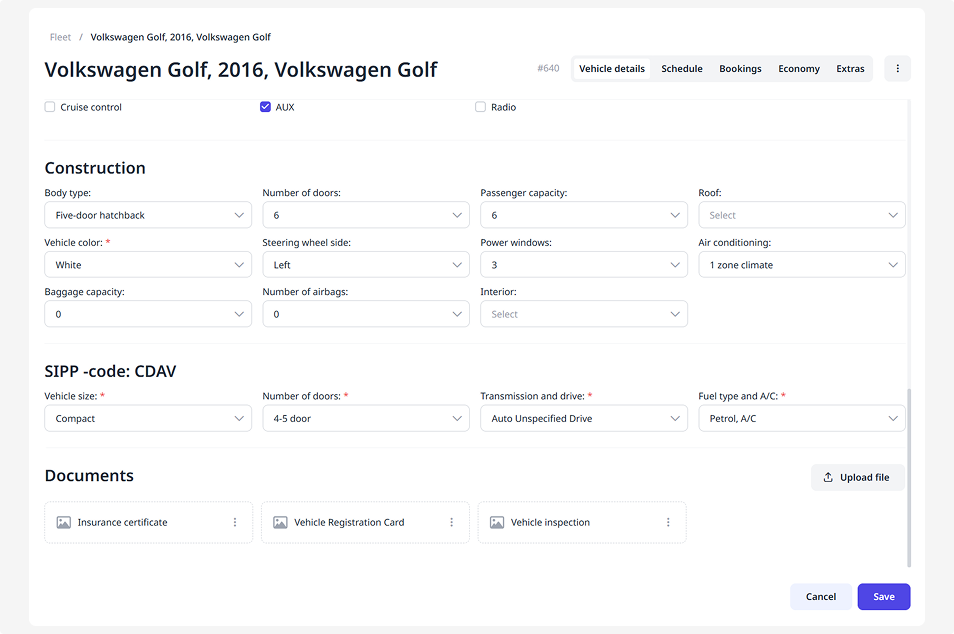The width and height of the screenshot is (954, 634).
Task: Open the Fuel type and A/C dropdown
Action: [x=801, y=419]
